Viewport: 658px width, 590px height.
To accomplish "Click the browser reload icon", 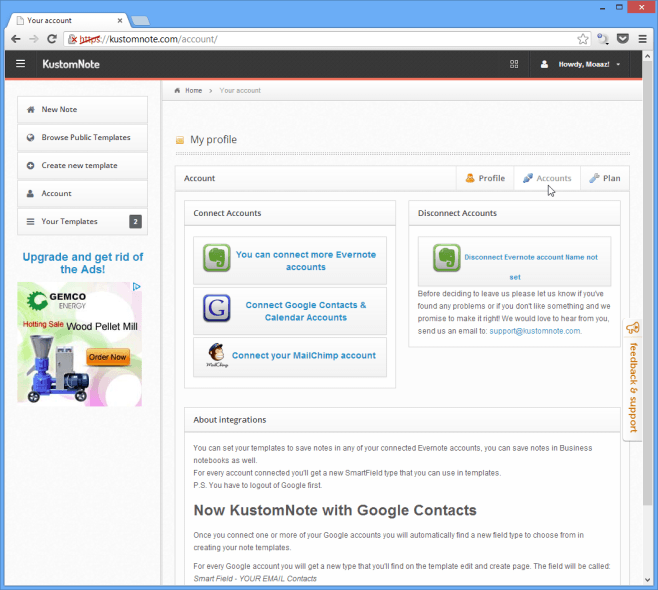I will click(53, 39).
